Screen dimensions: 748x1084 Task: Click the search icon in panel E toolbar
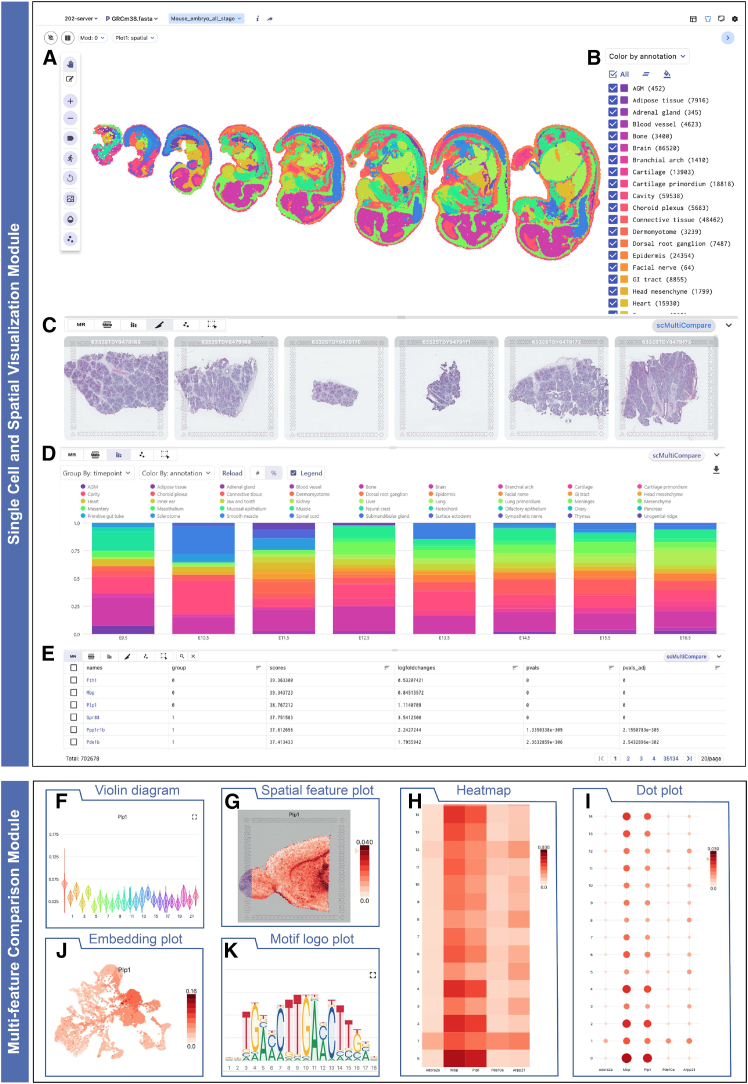point(182,656)
